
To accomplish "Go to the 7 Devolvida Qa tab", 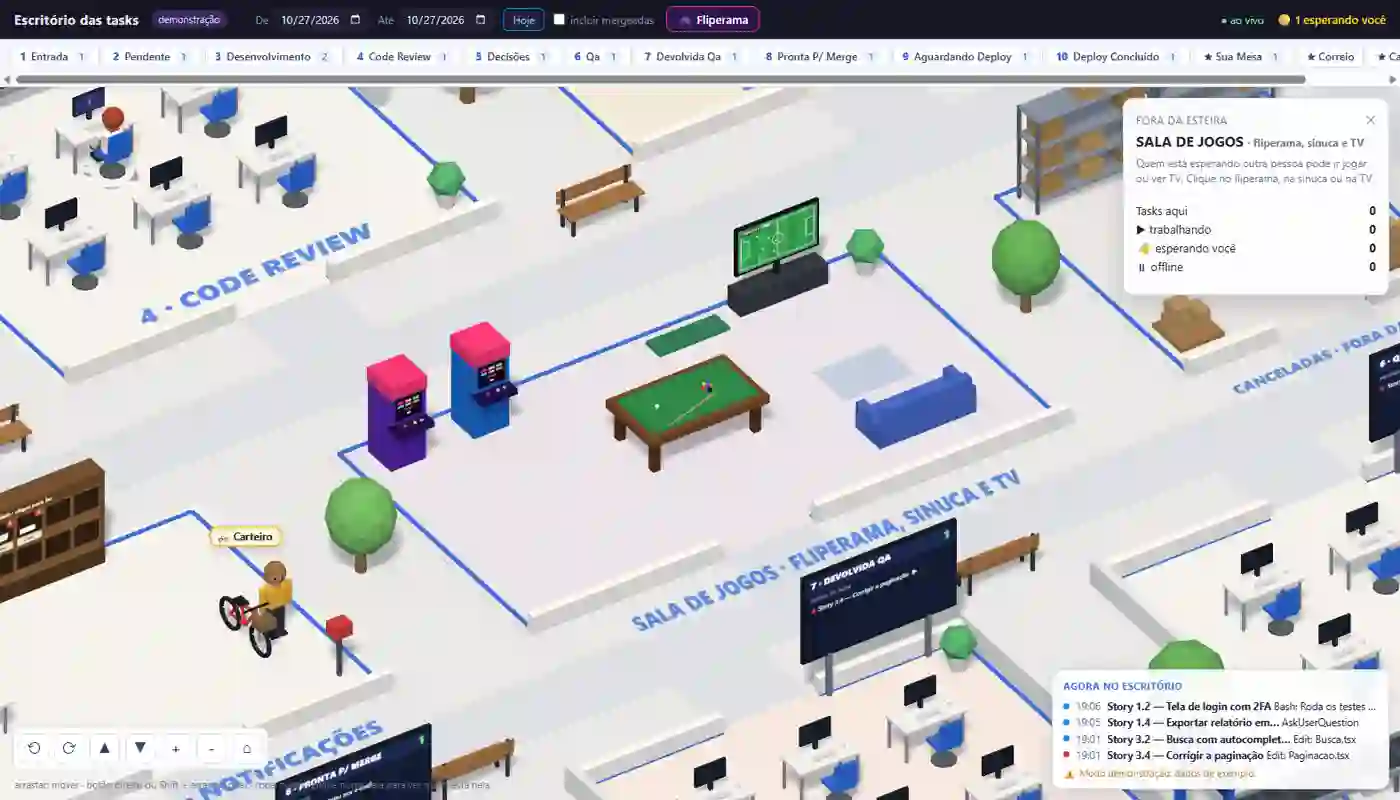I will click(x=691, y=57).
